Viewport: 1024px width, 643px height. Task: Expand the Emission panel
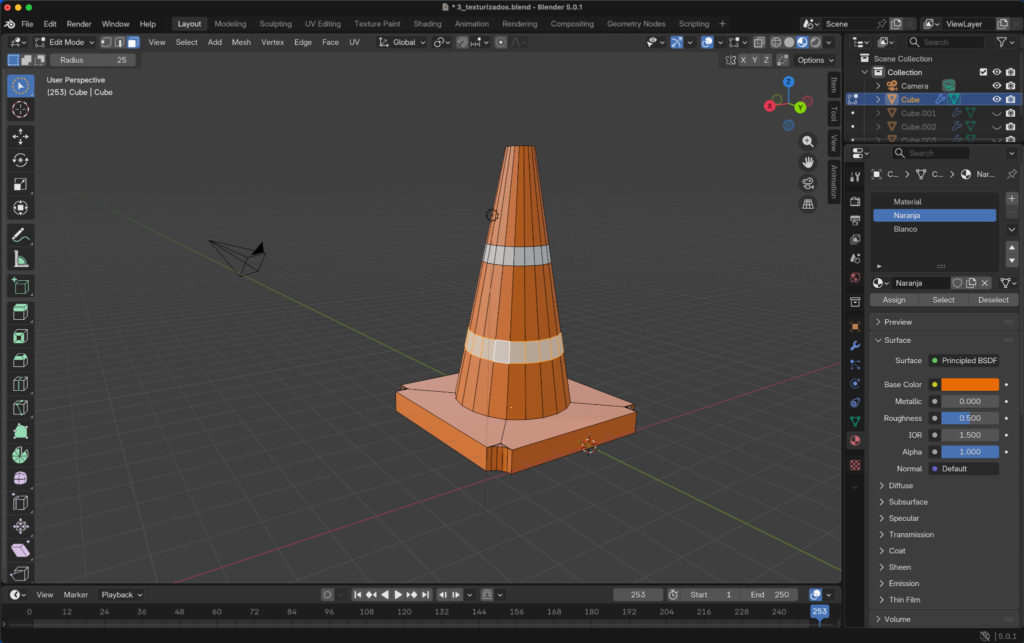tap(903, 583)
